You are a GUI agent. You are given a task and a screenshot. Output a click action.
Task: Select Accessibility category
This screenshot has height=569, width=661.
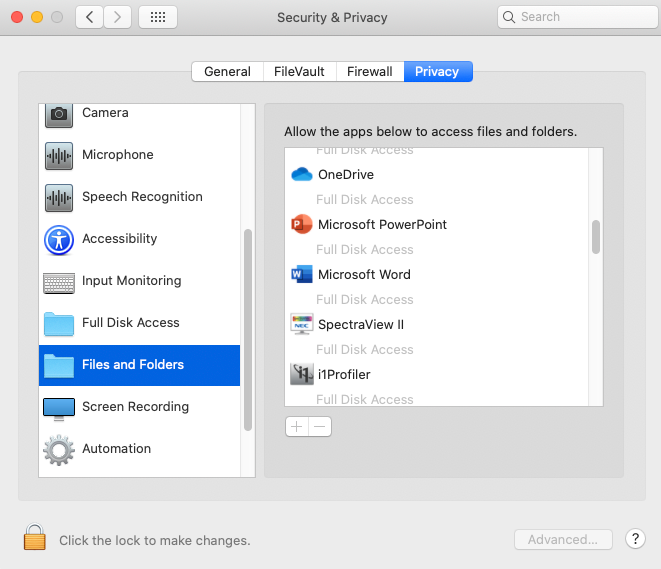click(x=140, y=239)
